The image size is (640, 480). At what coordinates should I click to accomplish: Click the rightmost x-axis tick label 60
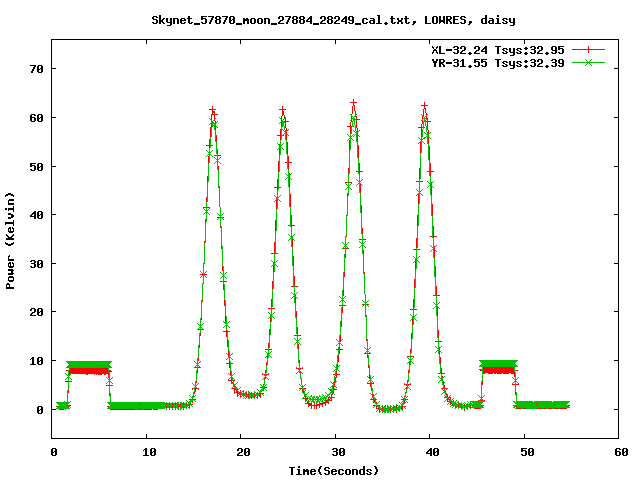pos(621,452)
